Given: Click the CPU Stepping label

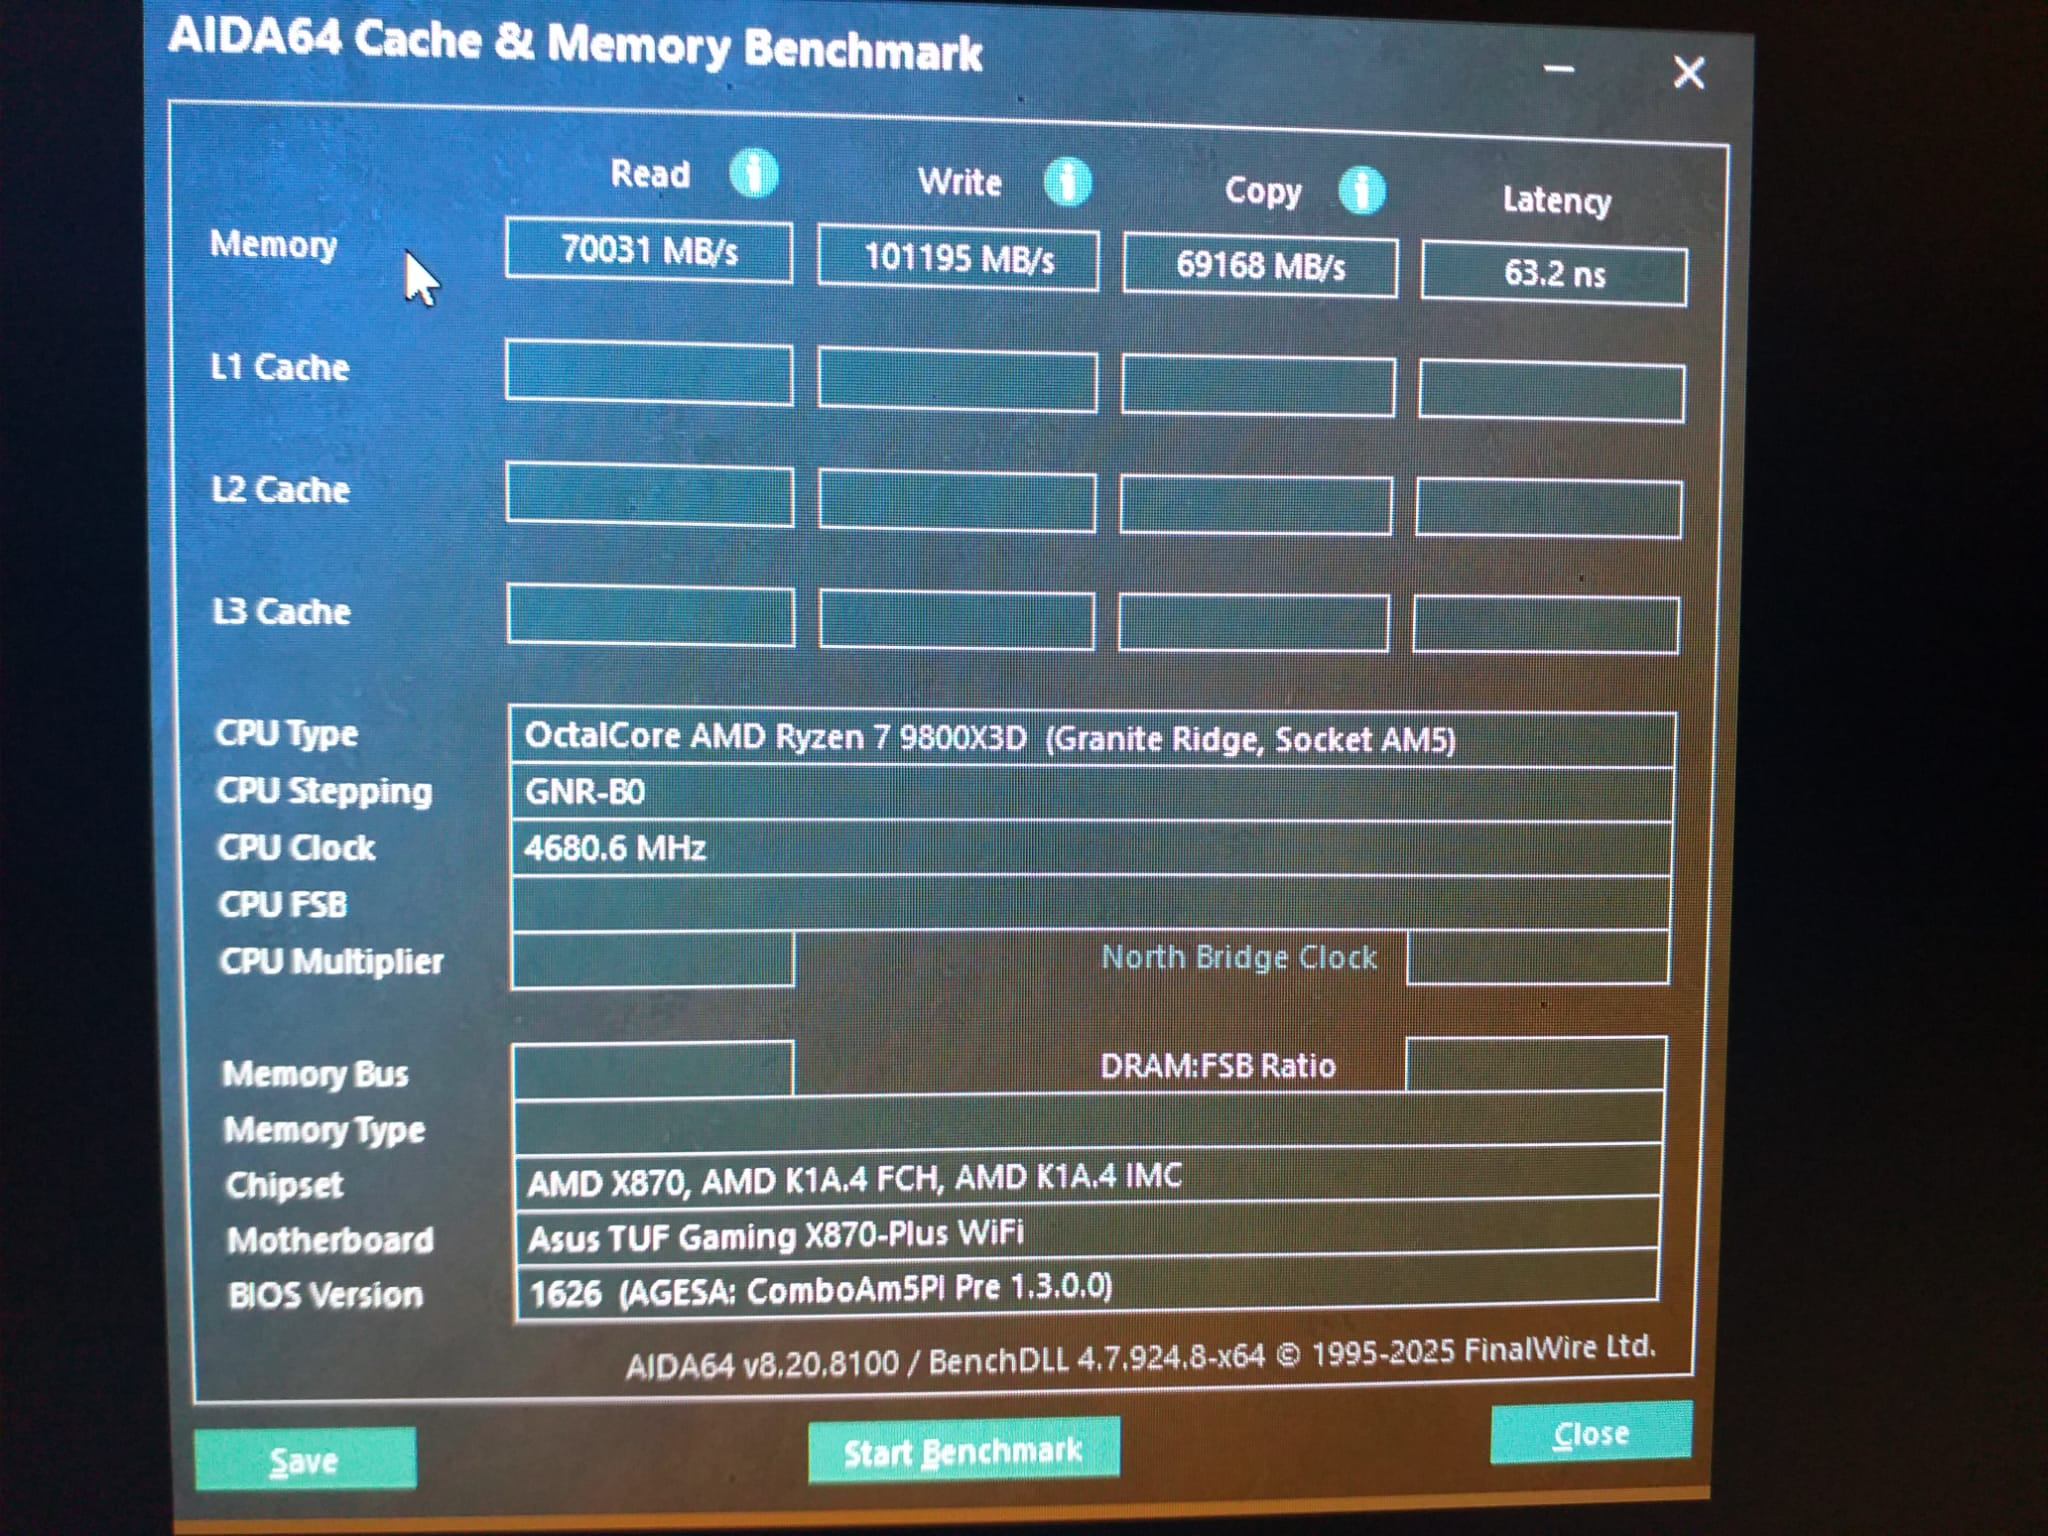Looking at the screenshot, I should [324, 791].
